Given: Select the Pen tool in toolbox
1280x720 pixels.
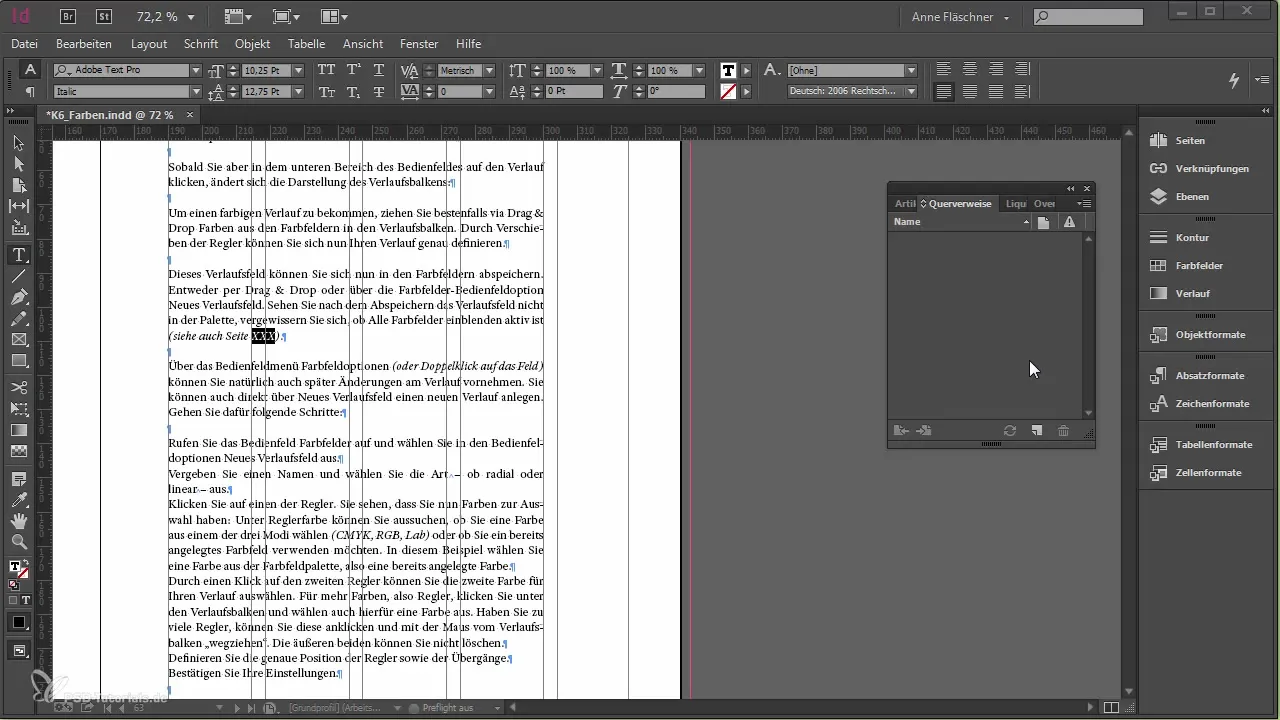Looking at the screenshot, I should pos(19,298).
